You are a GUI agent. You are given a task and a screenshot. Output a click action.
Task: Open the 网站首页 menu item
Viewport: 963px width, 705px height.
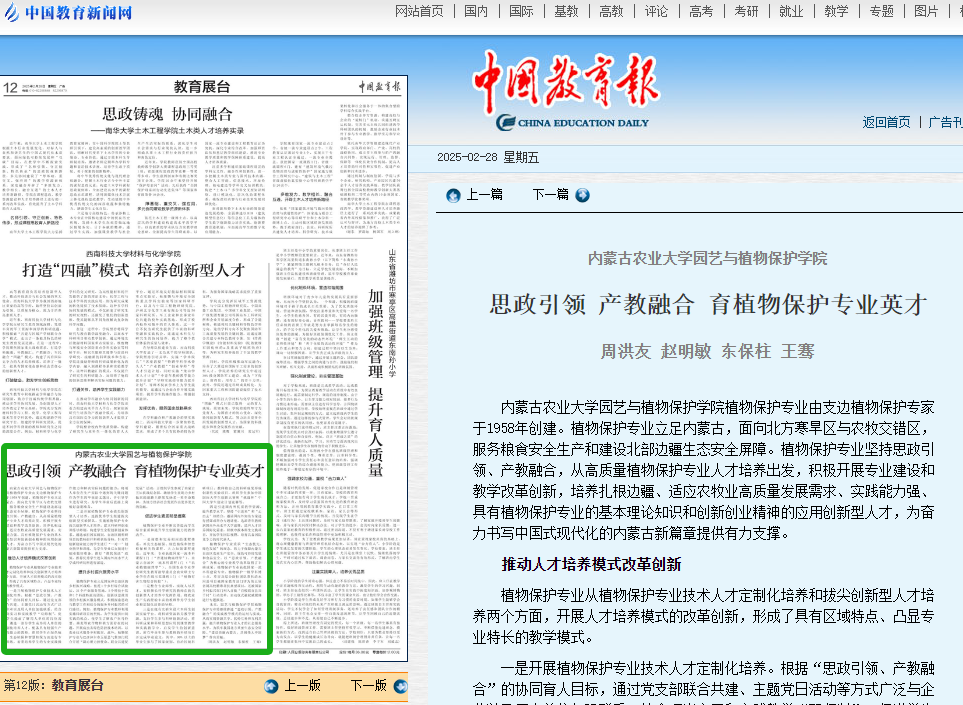(x=419, y=11)
